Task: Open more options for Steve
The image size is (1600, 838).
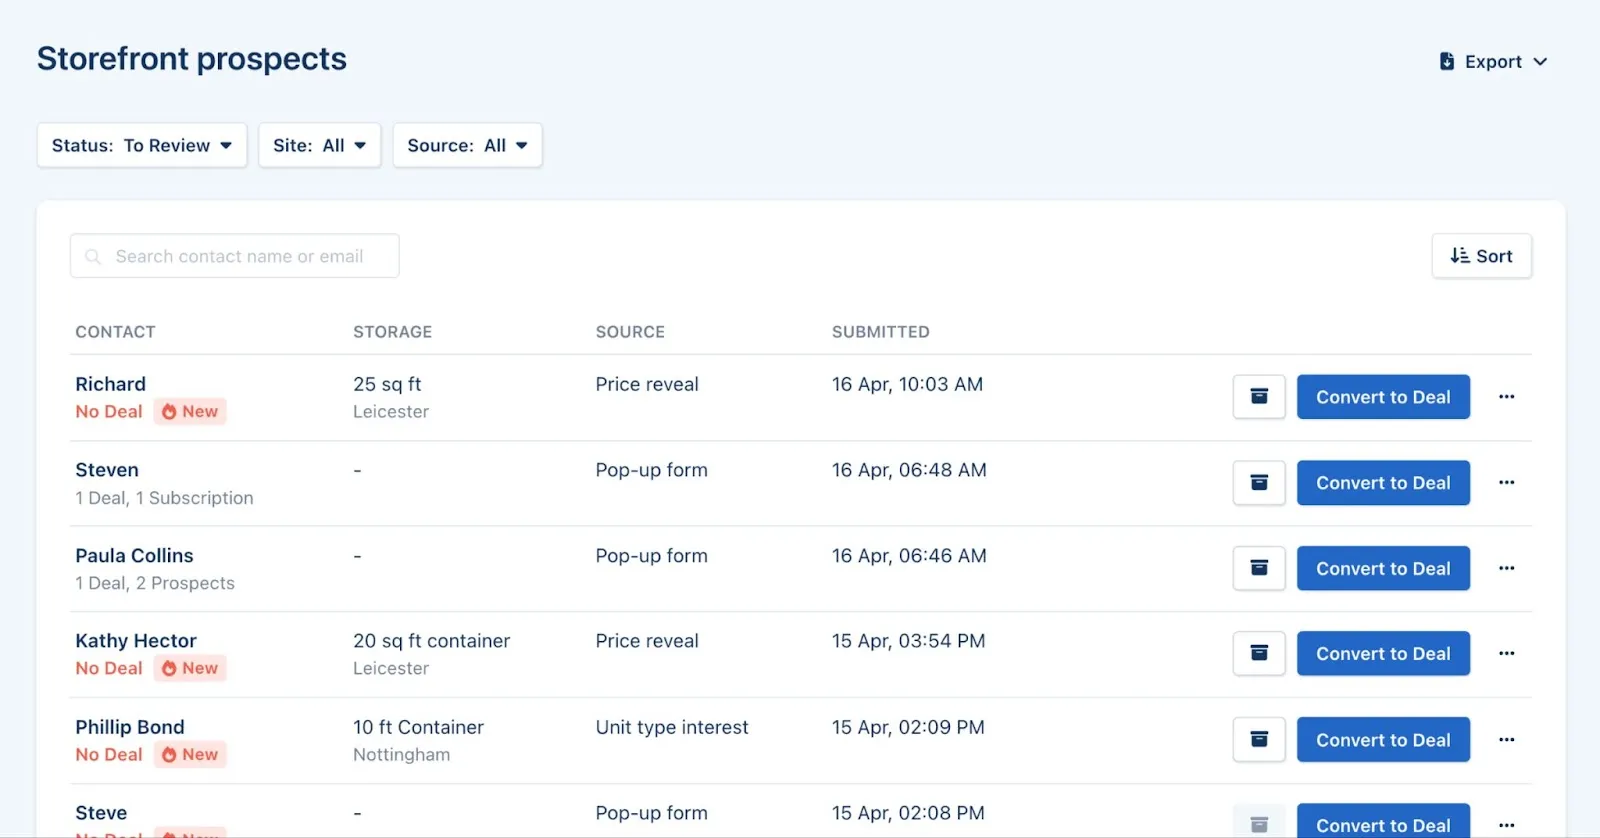Action: [x=1506, y=825]
